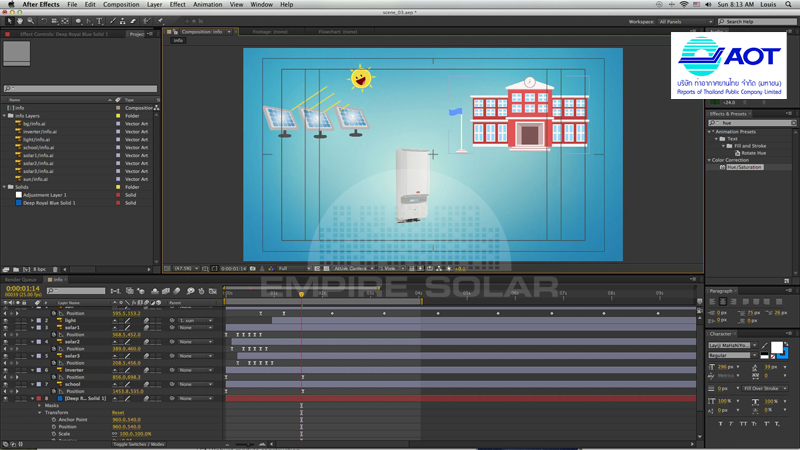Click the current-time indicator playhead
The height and width of the screenshot is (450, 800).
pyautogui.click(x=302, y=294)
